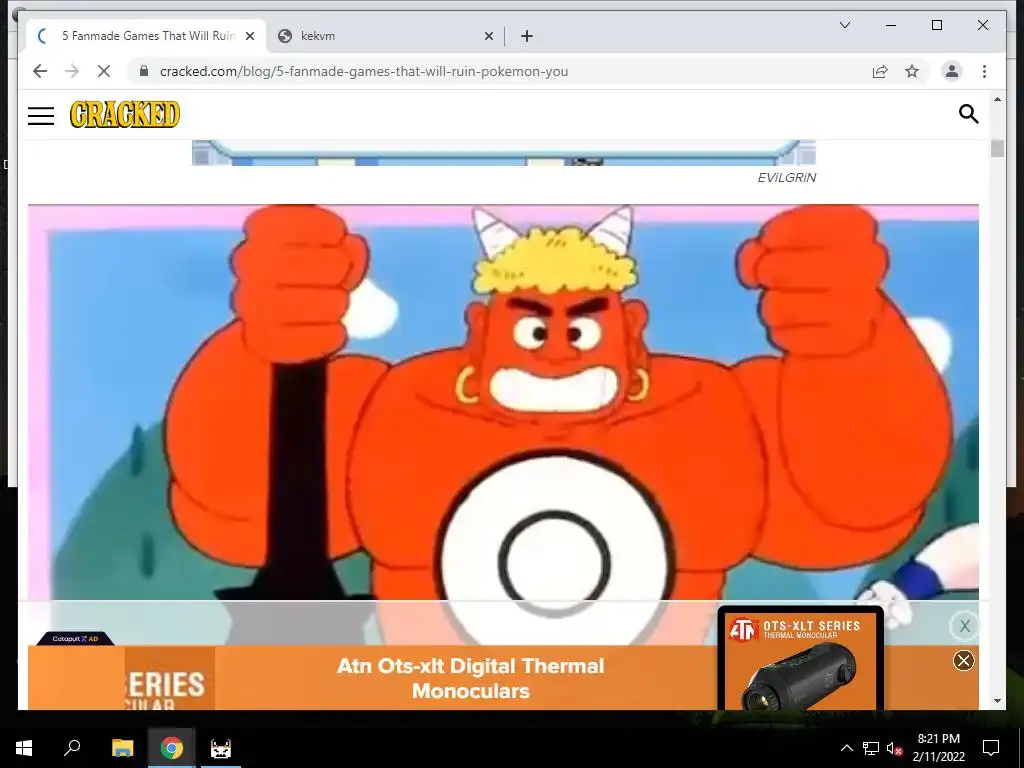Stop loading the page

click(104, 71)
